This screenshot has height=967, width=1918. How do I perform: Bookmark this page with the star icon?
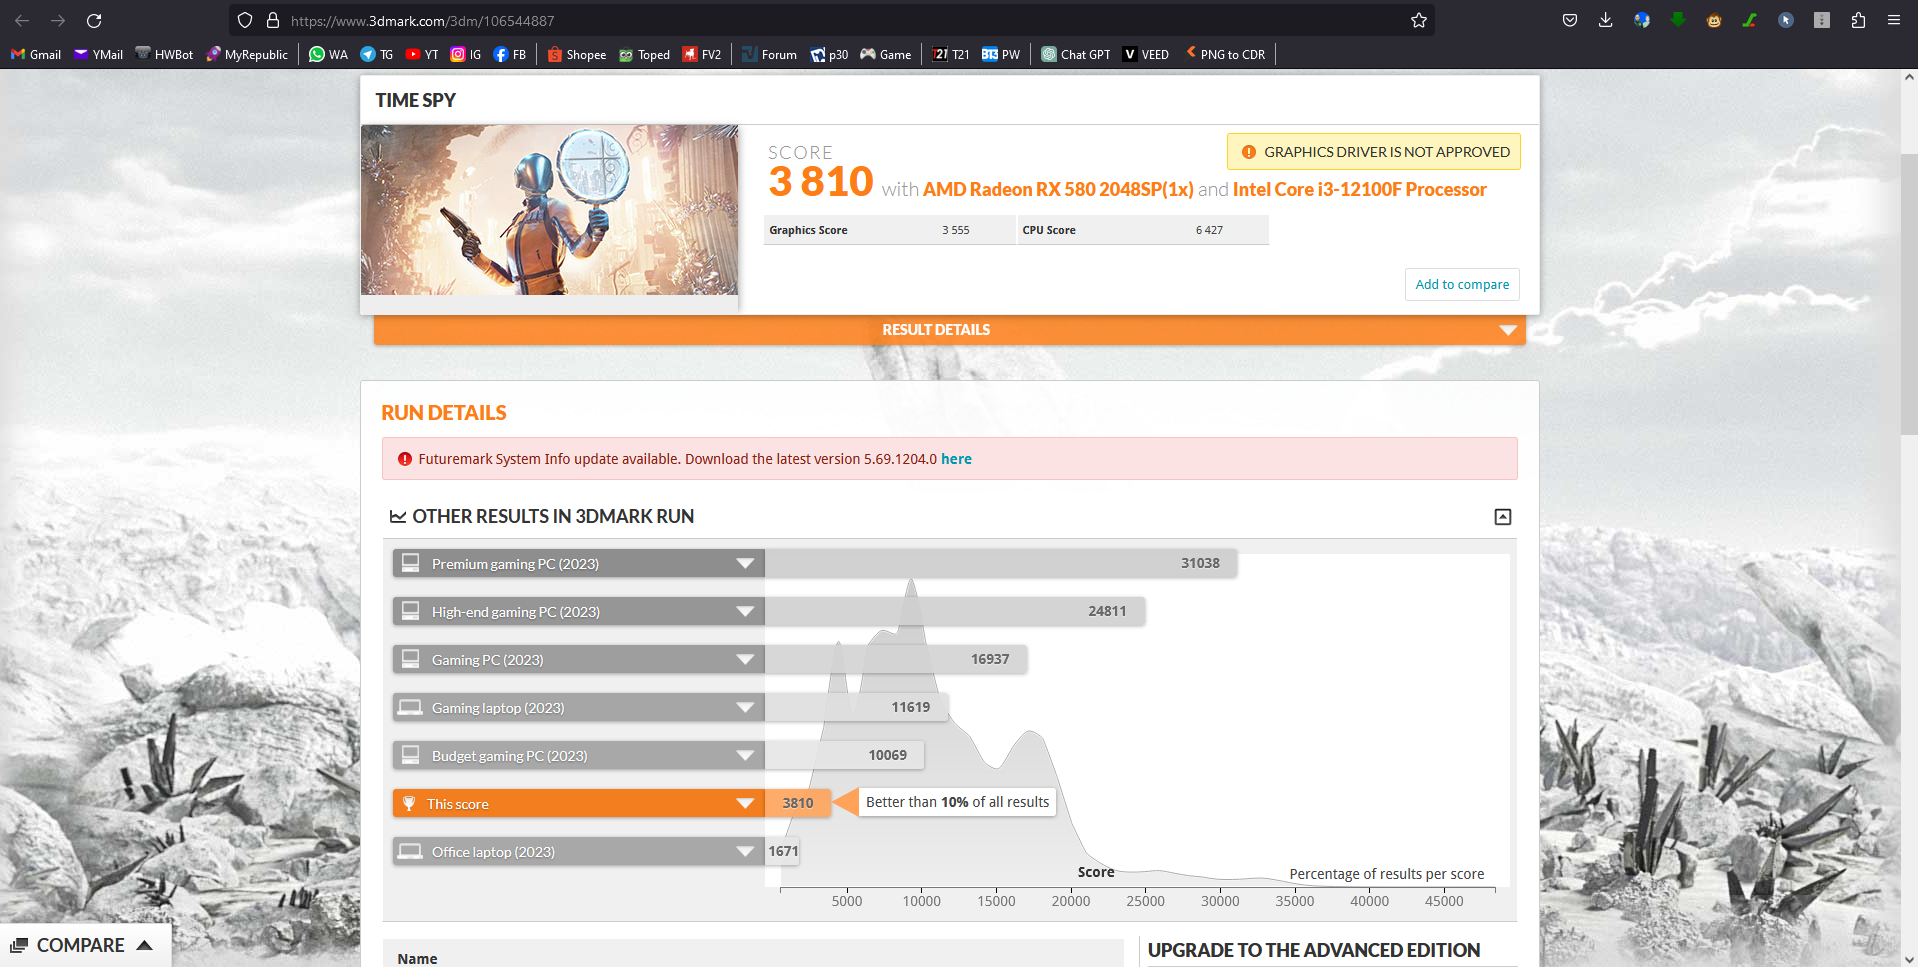(1418, 20)
